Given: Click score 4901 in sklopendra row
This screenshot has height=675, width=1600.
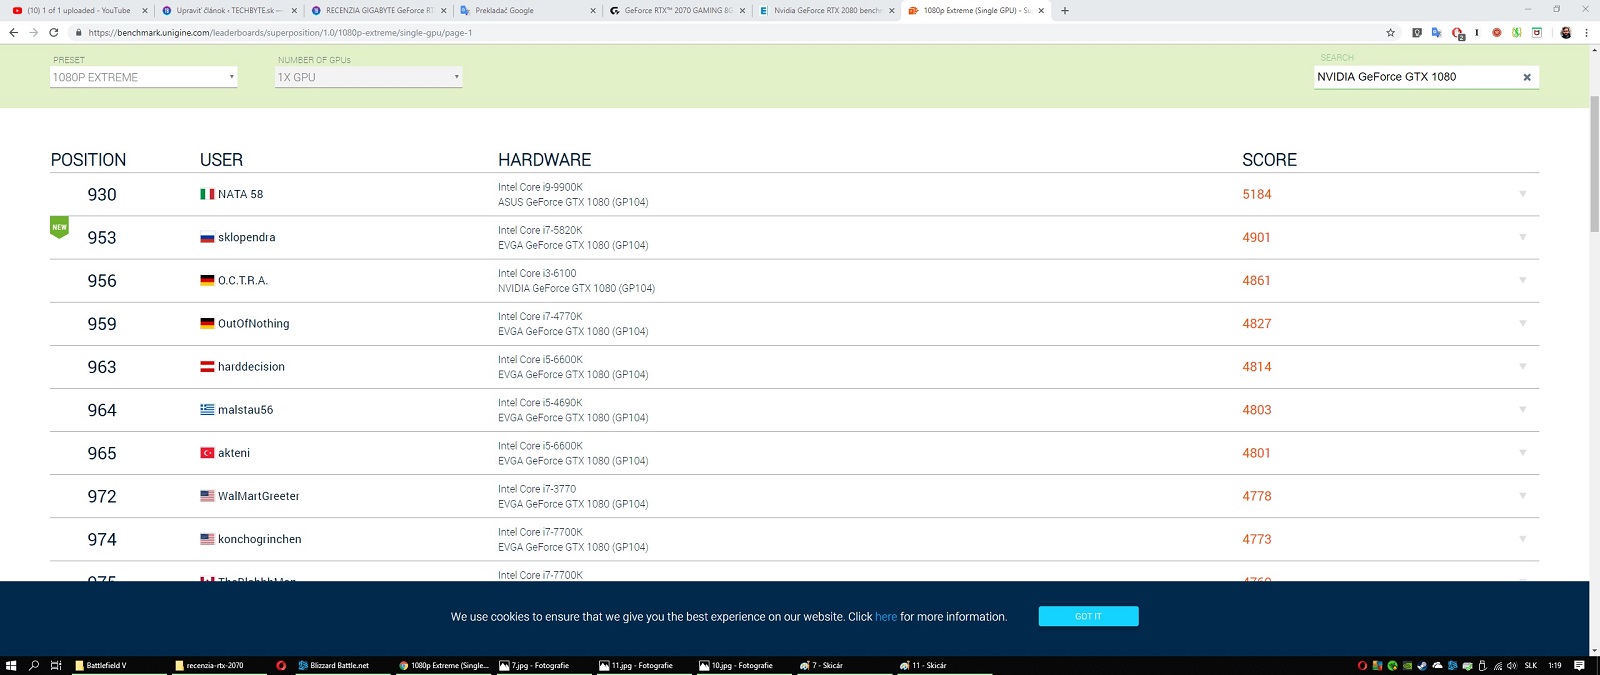Looking at the screenshot, I should 1256,238.
